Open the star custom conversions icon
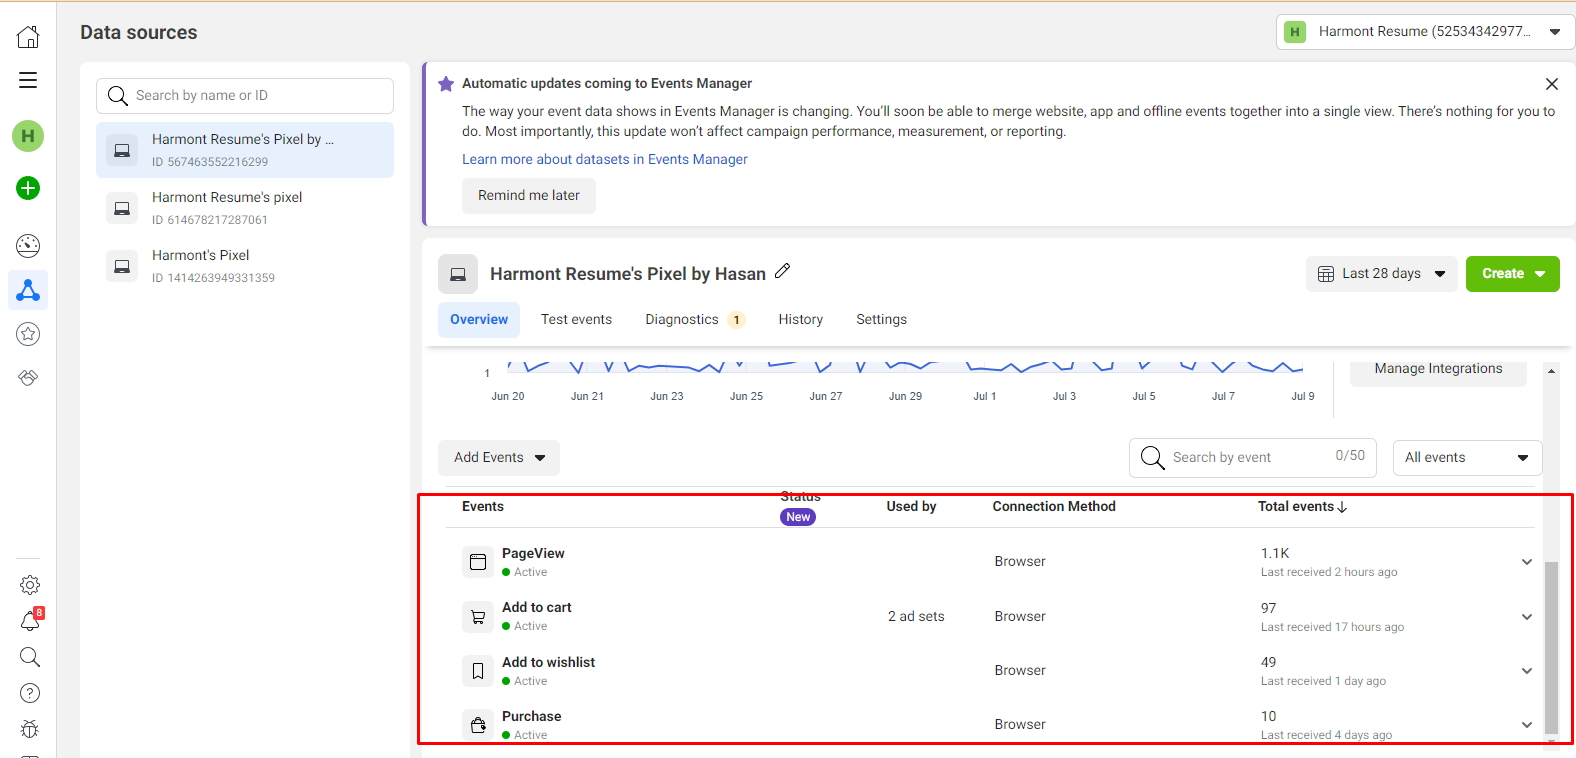The height and width of the screenshot is (758, 1576). 28,334
